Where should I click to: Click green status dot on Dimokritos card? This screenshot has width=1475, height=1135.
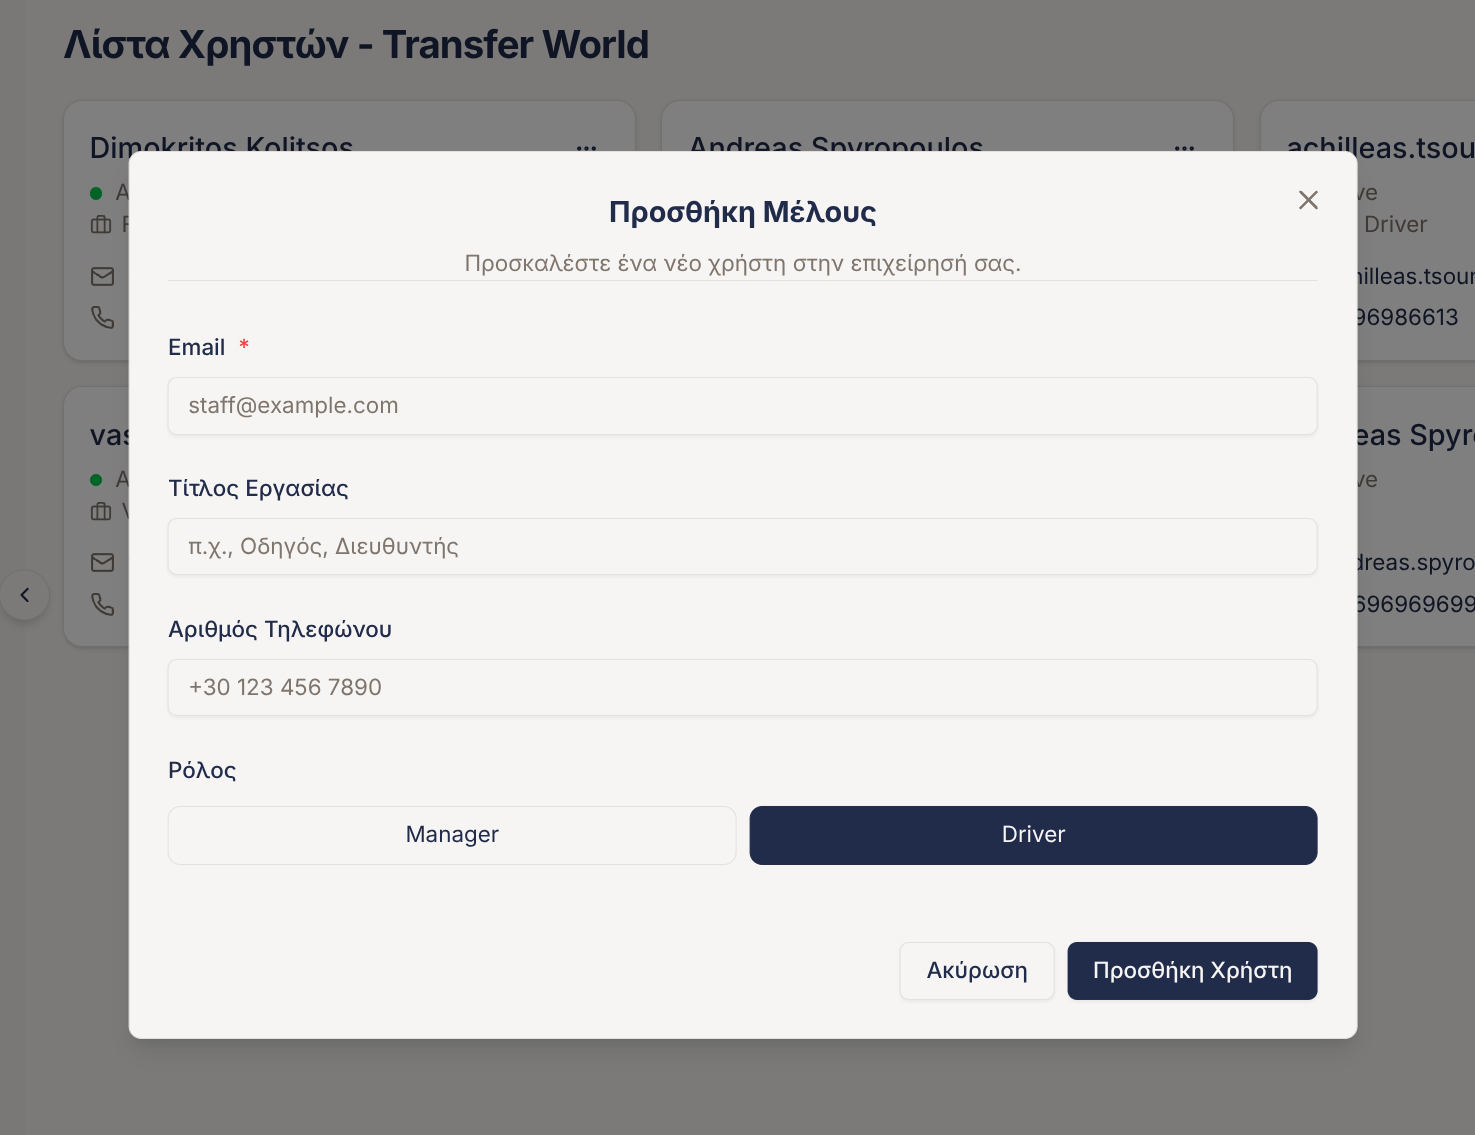click(96, 193)
